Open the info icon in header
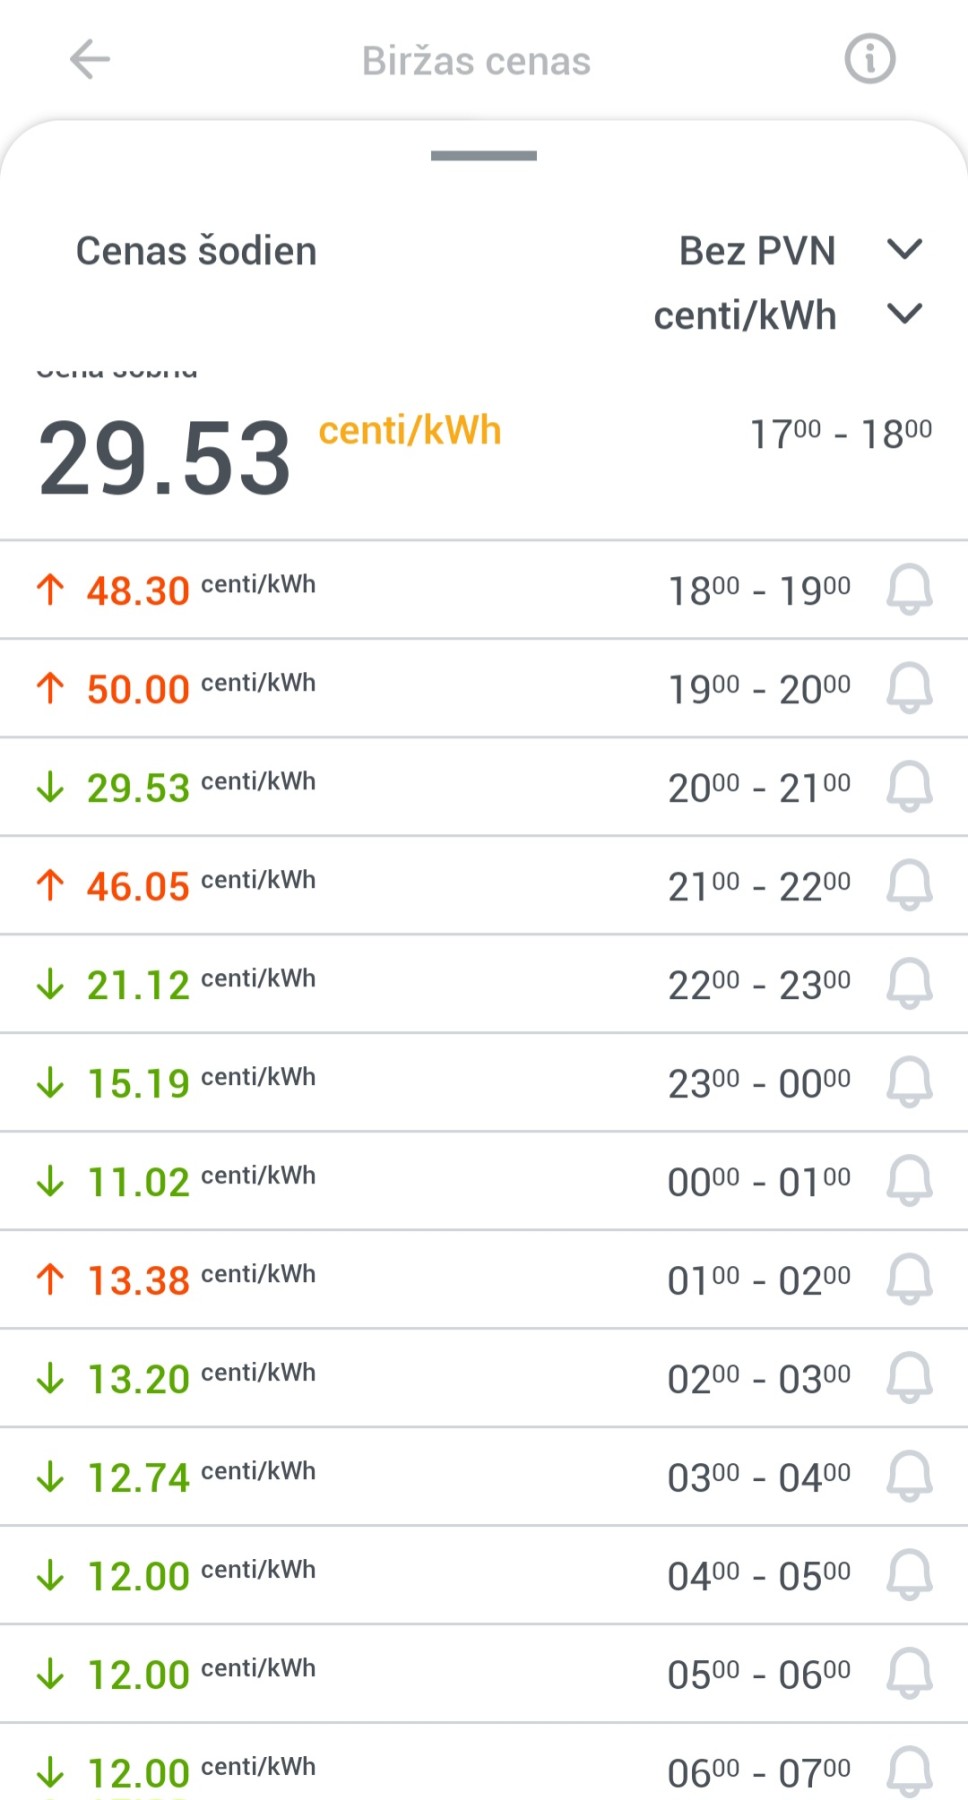This screenshot has height=1800, width=968. 869,59
